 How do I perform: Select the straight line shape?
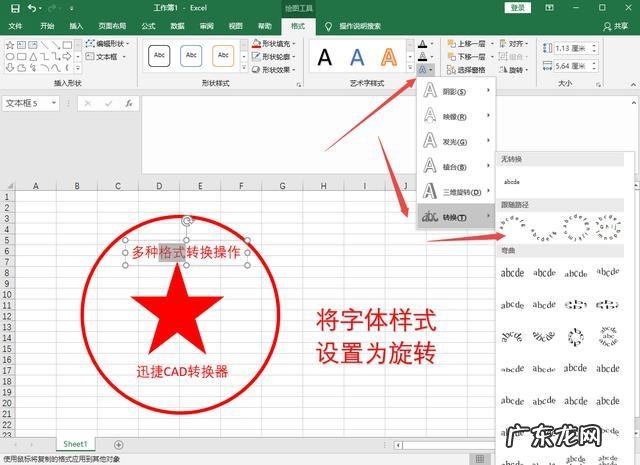tap(44, 45)
